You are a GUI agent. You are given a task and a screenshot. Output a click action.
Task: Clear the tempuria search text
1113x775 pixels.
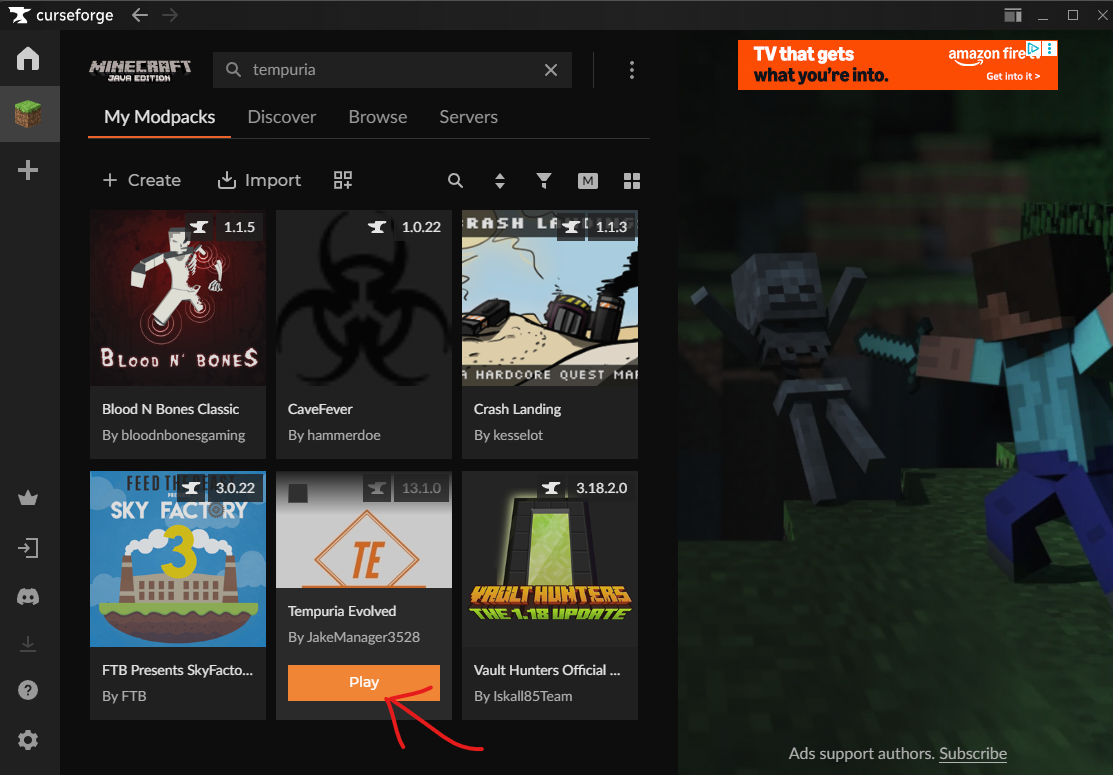pyautogui.click(x=551, y=70)
